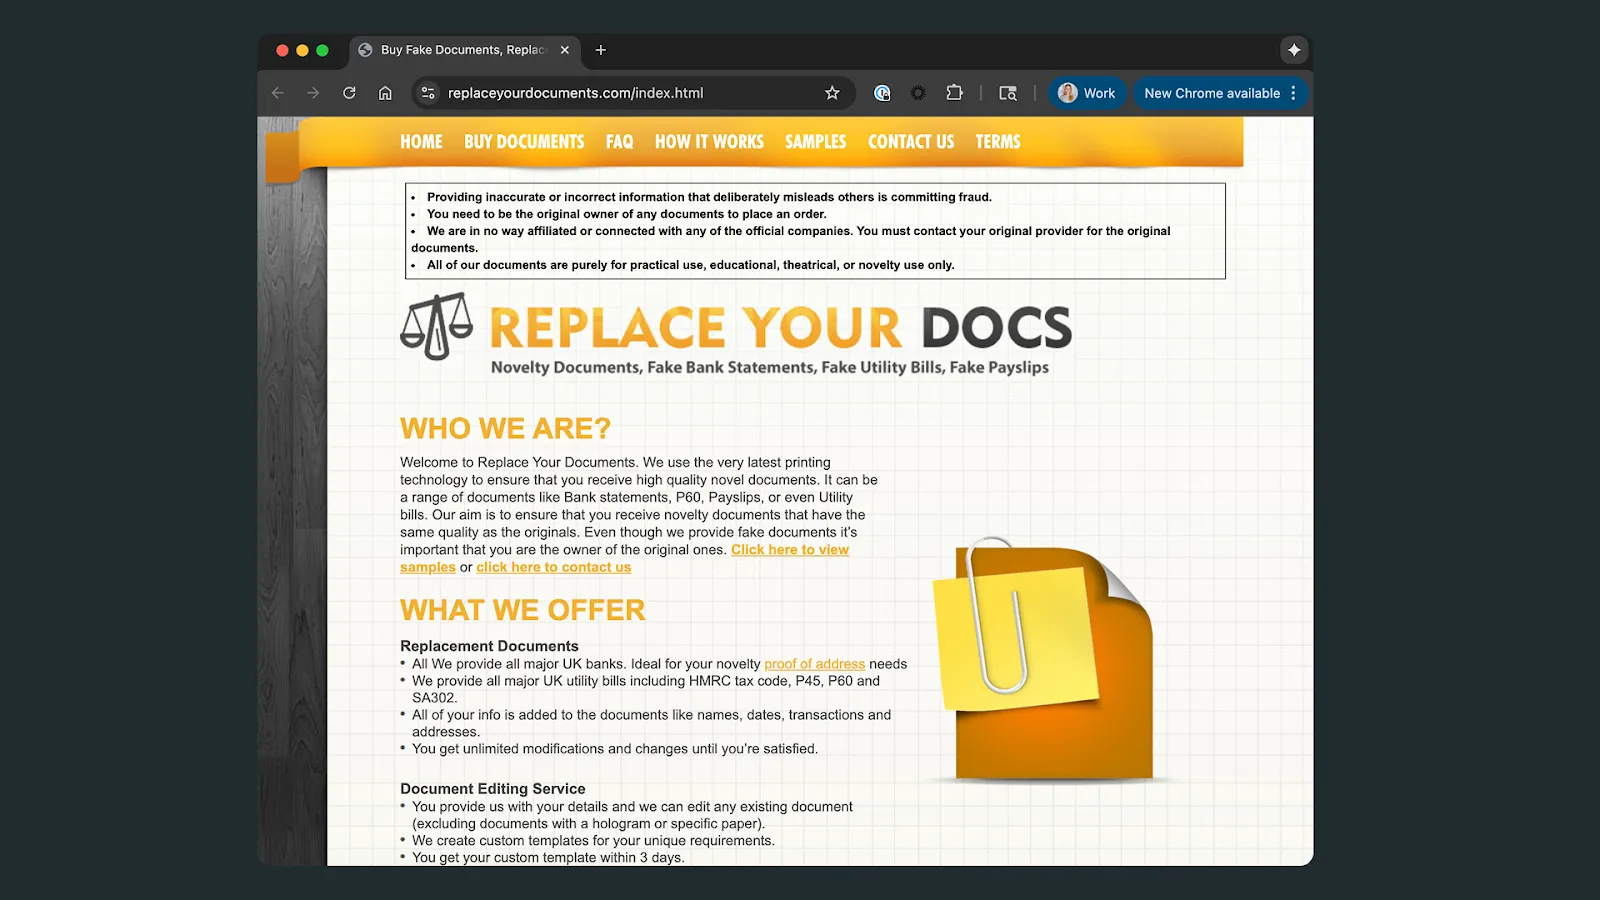Click the reload page icon

[x=349, y=92]
